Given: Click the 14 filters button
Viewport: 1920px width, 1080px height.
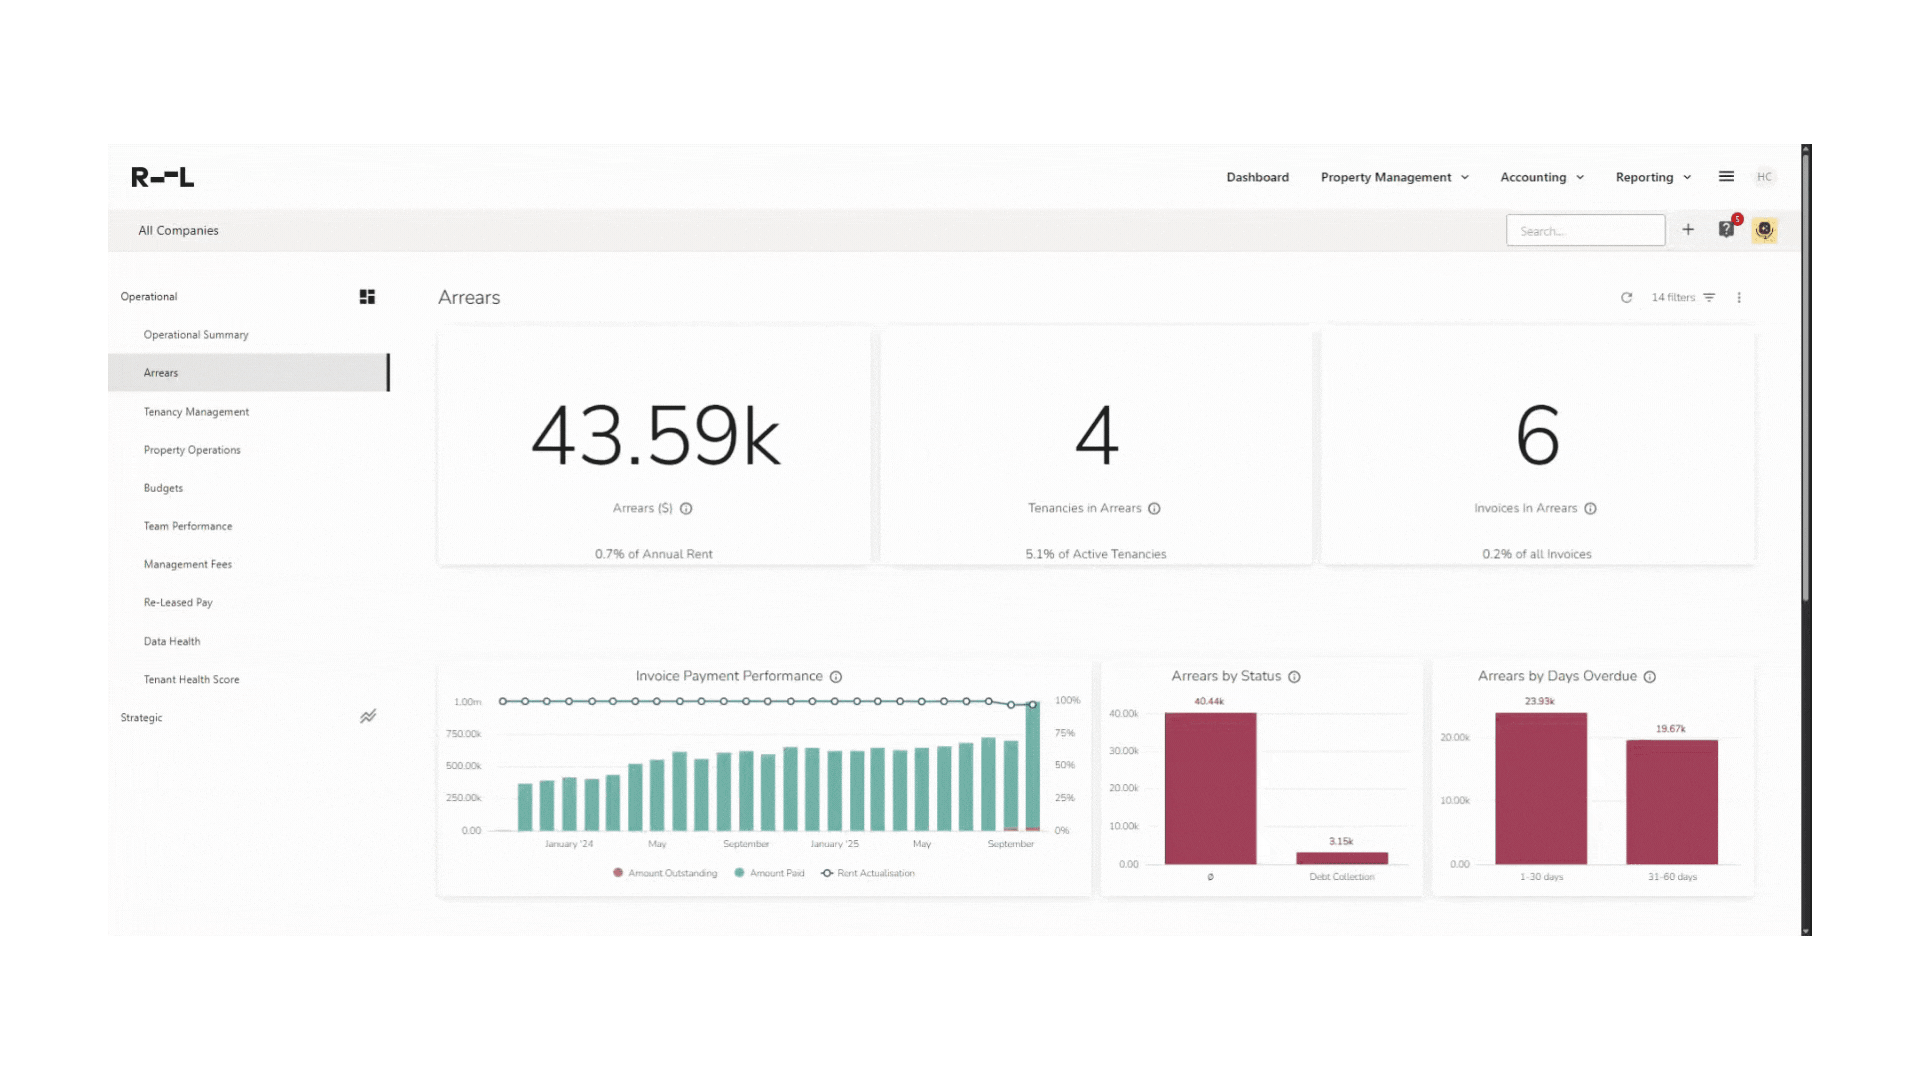Looking at the screenshot, I should (x=1674, y=297).
